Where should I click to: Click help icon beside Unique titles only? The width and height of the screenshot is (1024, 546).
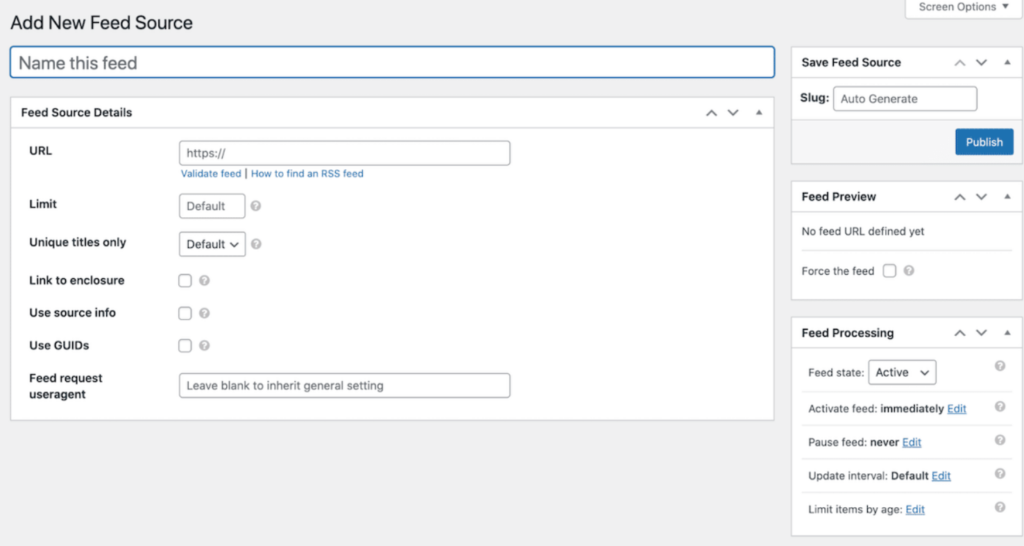(256, 244)
